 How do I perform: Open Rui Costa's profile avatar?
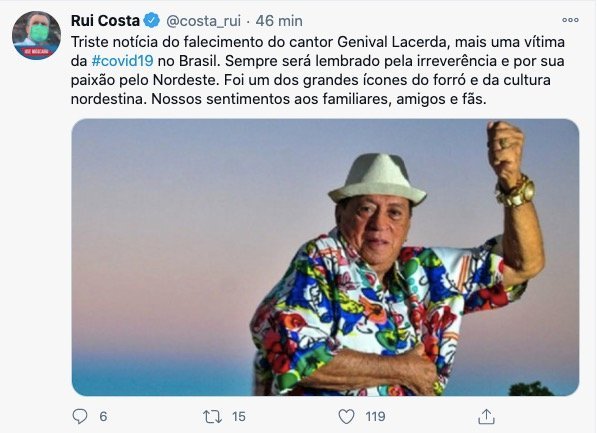[x=36, y=35]
